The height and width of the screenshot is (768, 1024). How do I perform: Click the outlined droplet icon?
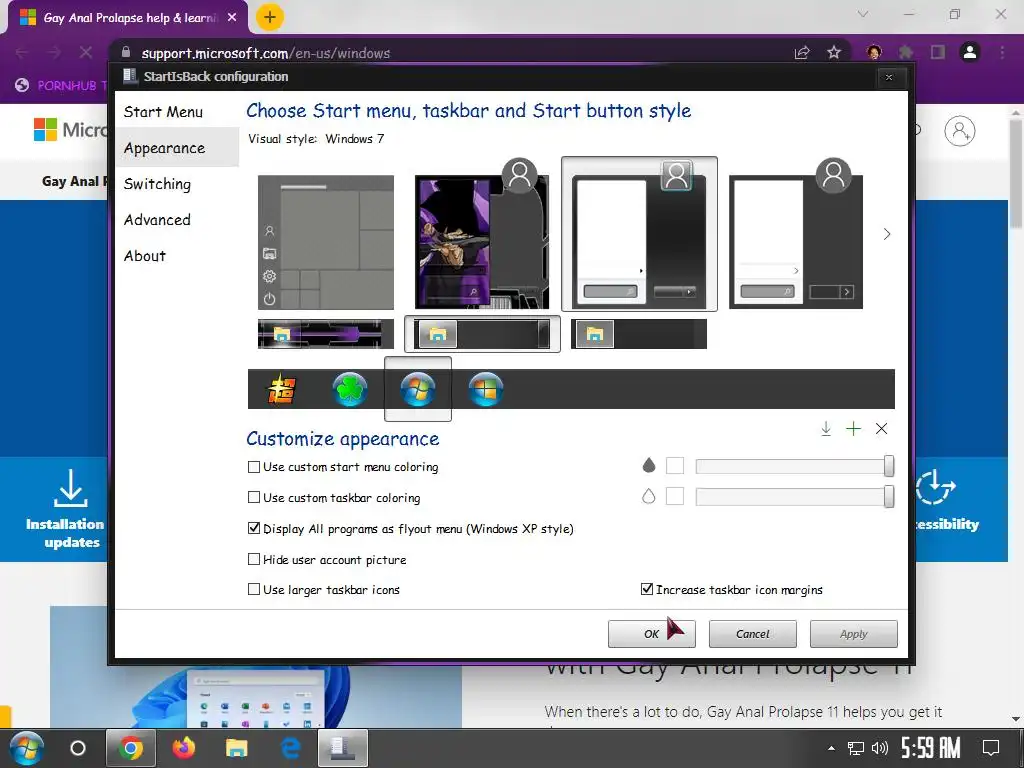pyautogui.click(x=648, y=496)
